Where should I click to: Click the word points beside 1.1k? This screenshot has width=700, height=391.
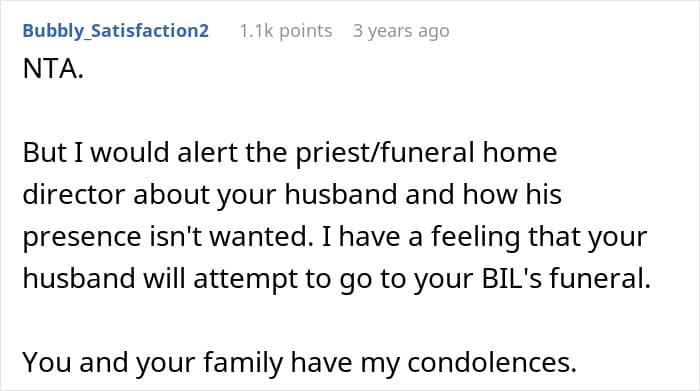(x=306, y=32)
